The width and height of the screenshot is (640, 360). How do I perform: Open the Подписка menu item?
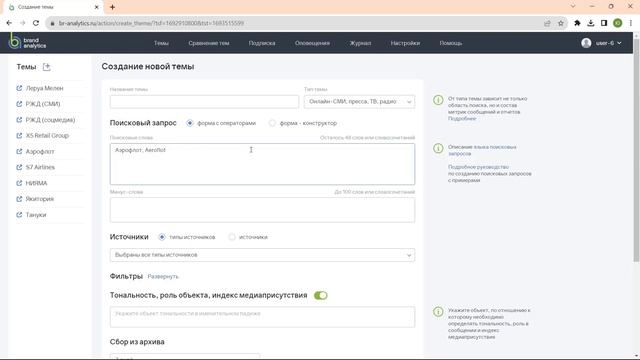262,43
